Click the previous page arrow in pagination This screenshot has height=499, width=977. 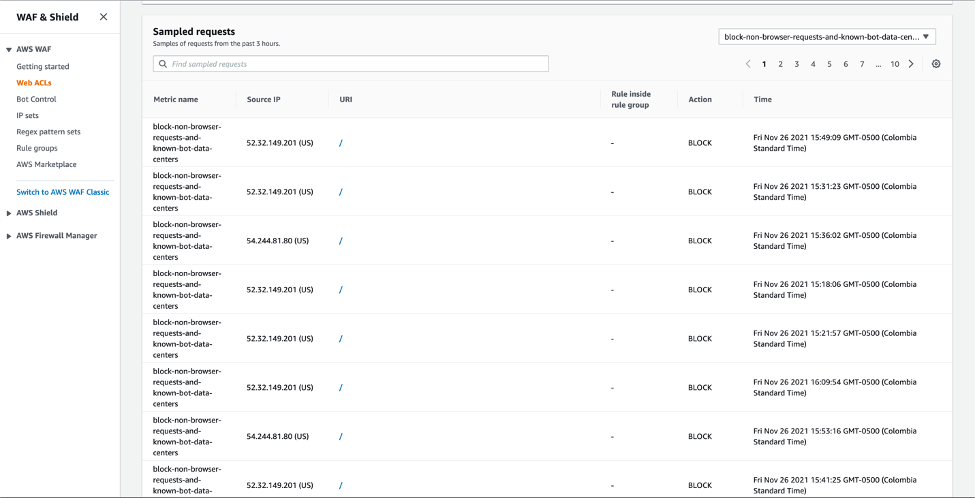[x=747, y=64]
